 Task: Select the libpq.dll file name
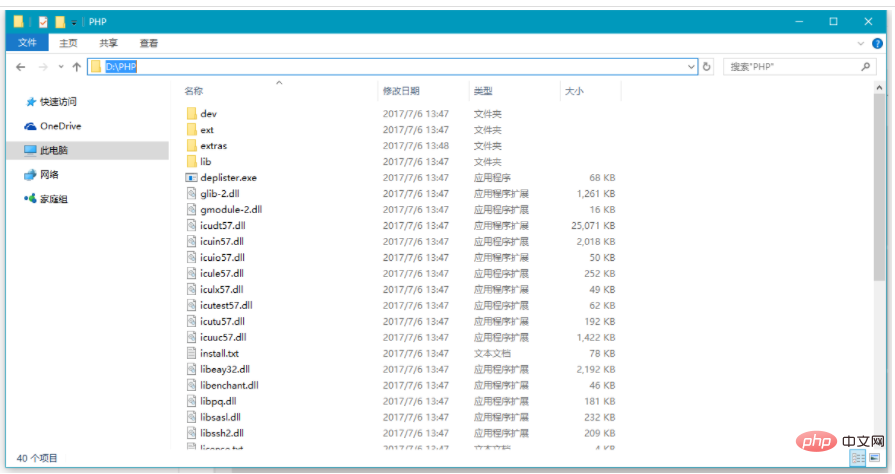pyautogui.click(x=218, y=401)
